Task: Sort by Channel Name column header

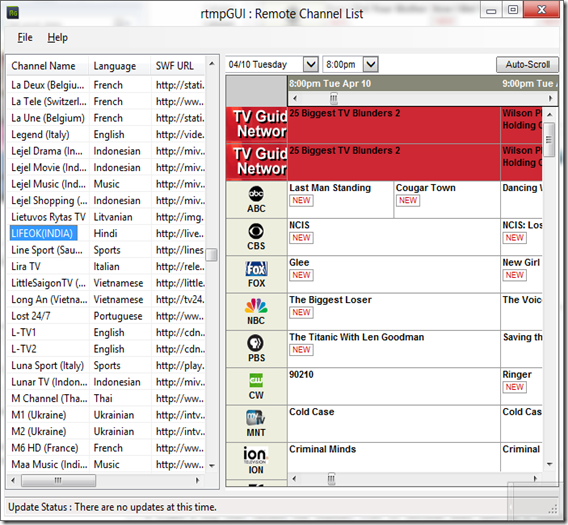Action: coord(47,66)
